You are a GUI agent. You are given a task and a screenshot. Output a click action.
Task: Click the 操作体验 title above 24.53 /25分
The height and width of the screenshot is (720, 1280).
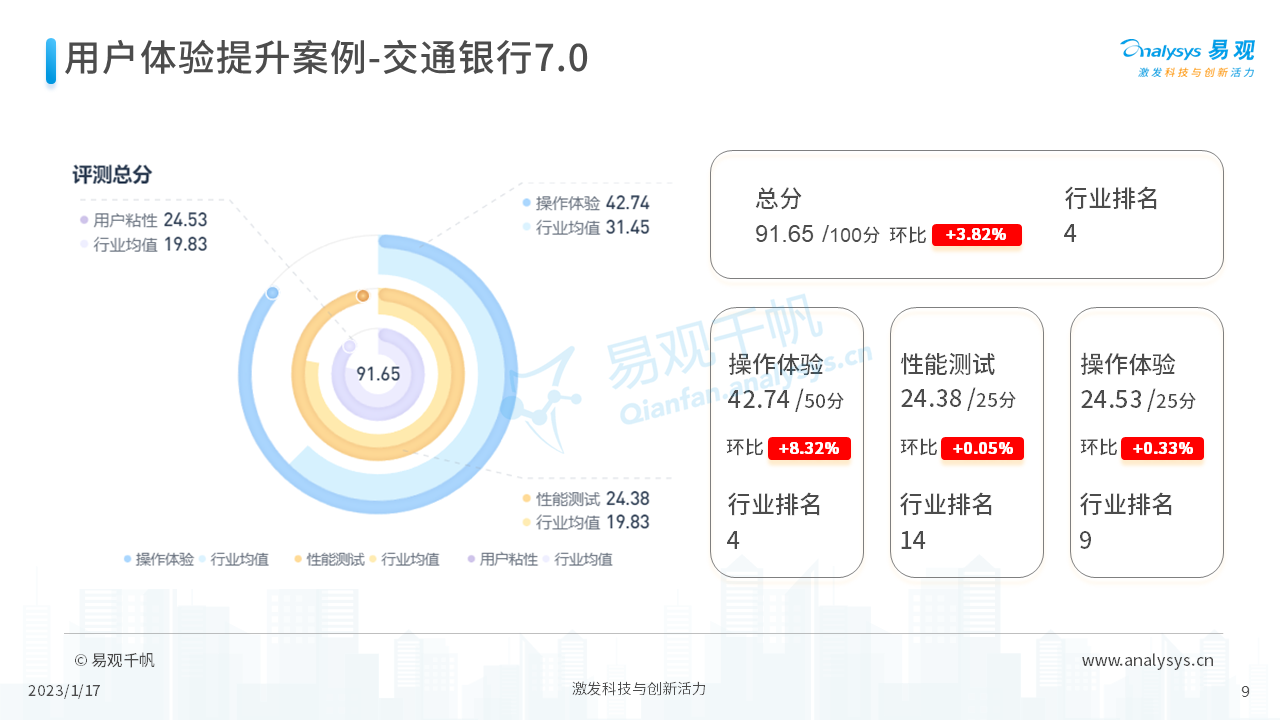coord(1128,364)
